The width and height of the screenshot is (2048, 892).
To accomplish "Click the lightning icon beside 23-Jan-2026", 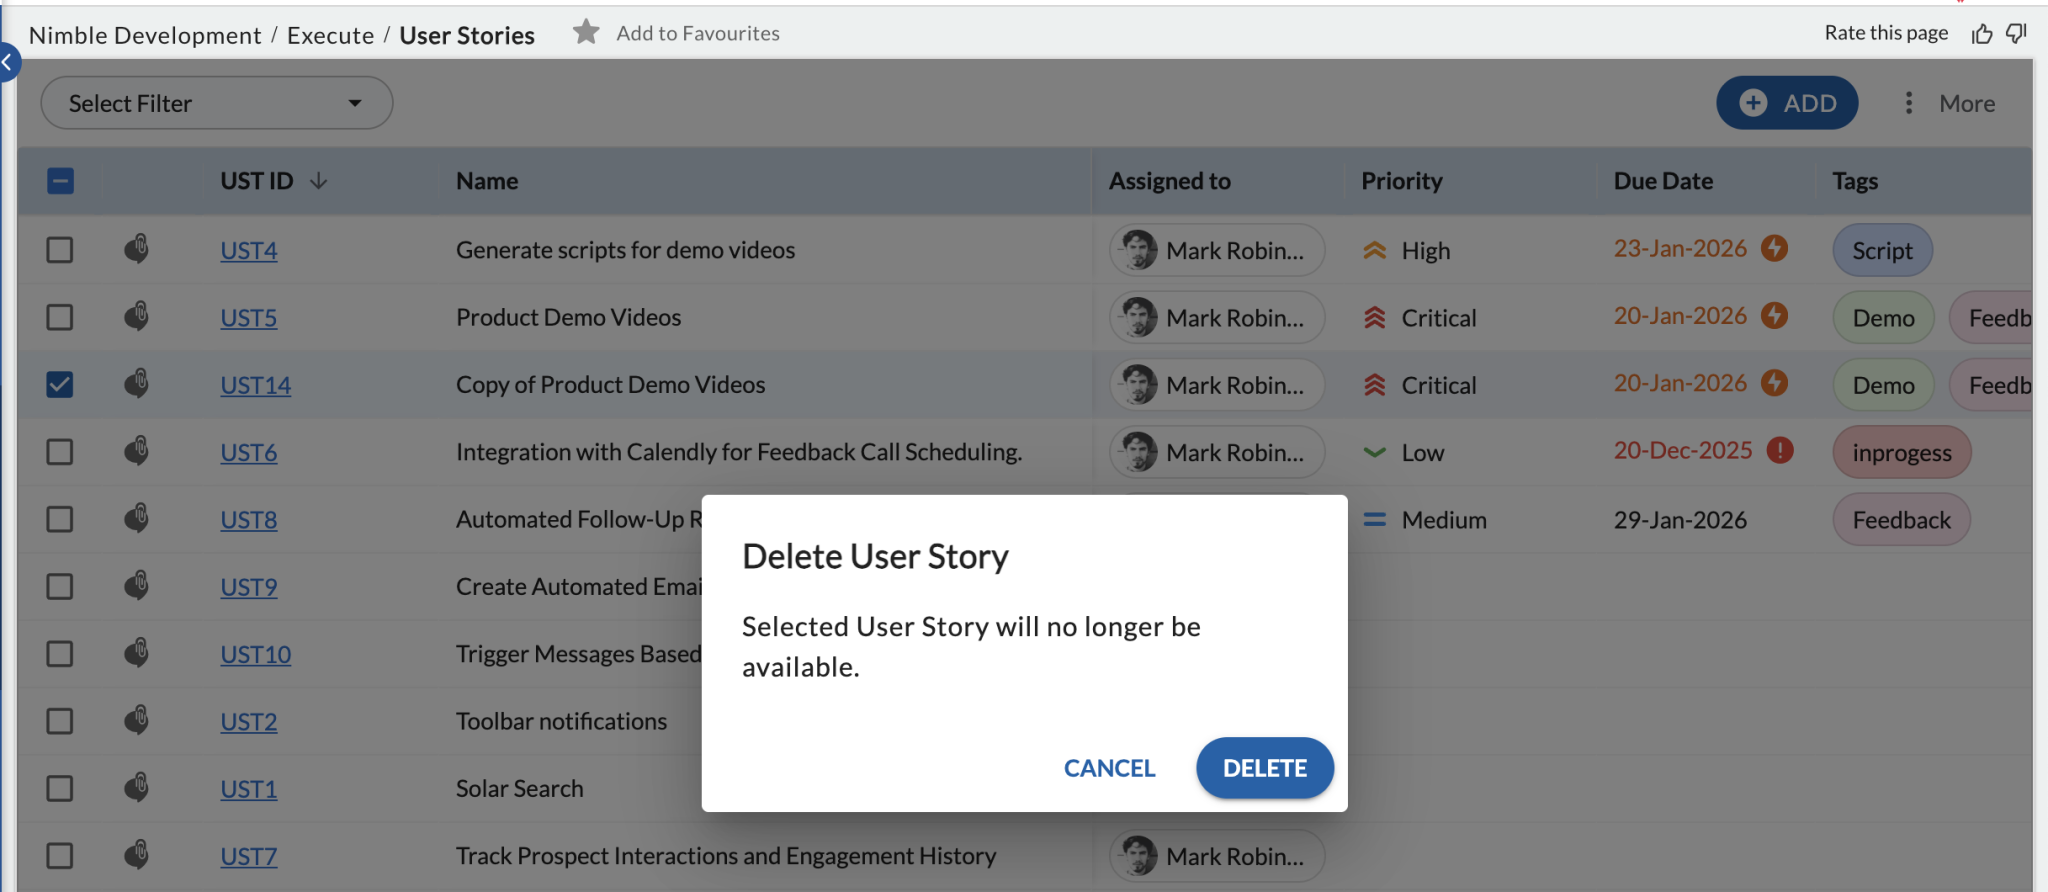I will 1775,248.
